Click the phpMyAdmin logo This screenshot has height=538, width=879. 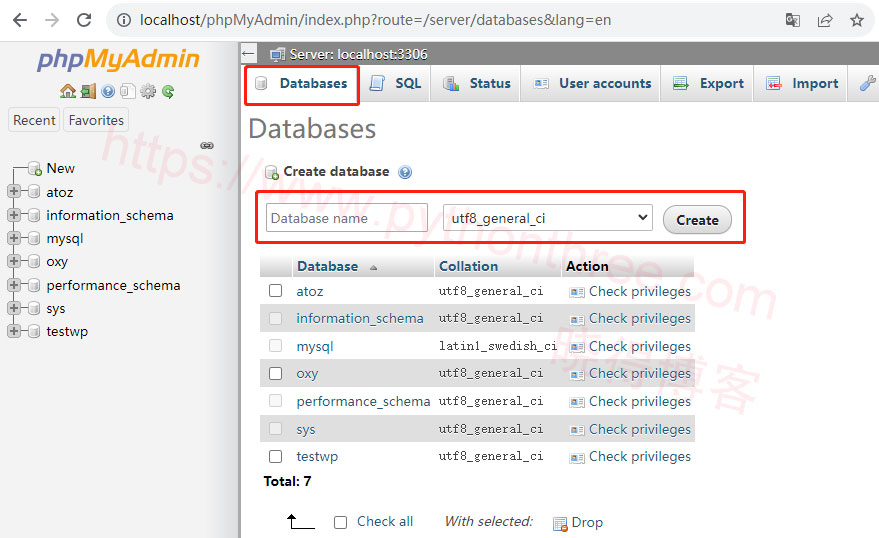tap(118, 59)
